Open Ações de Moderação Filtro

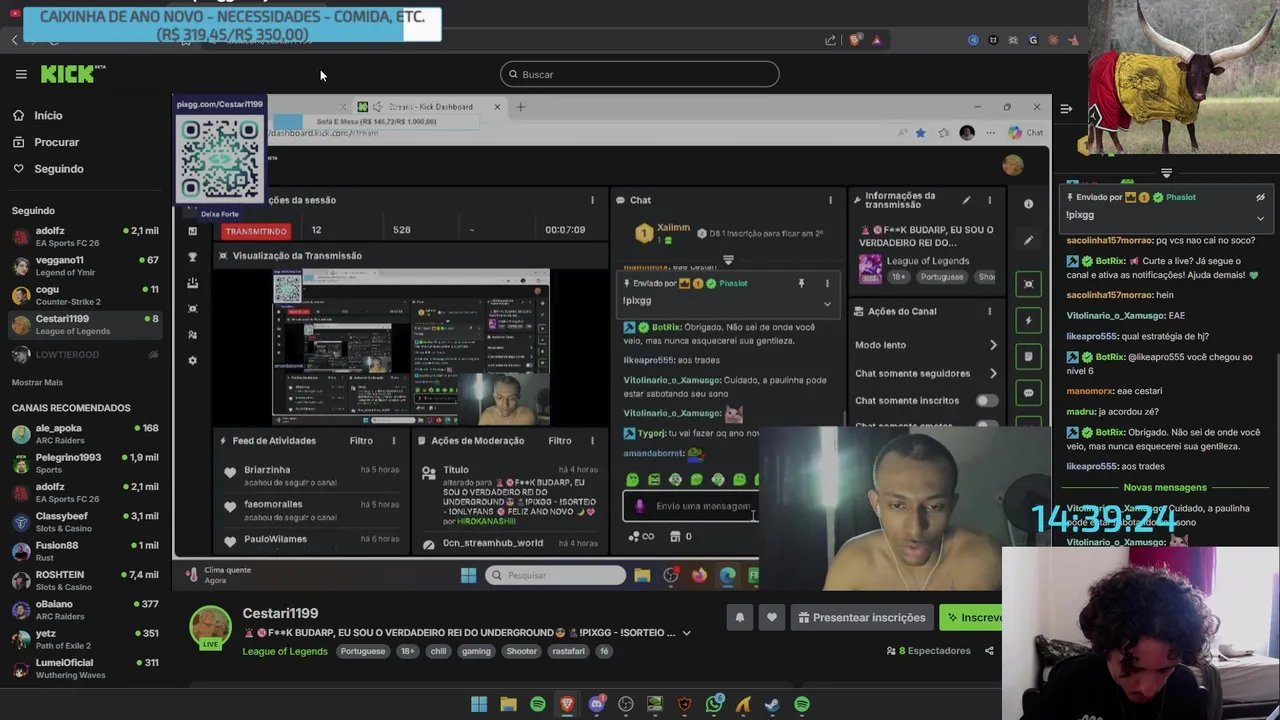[x=559, y=441]
